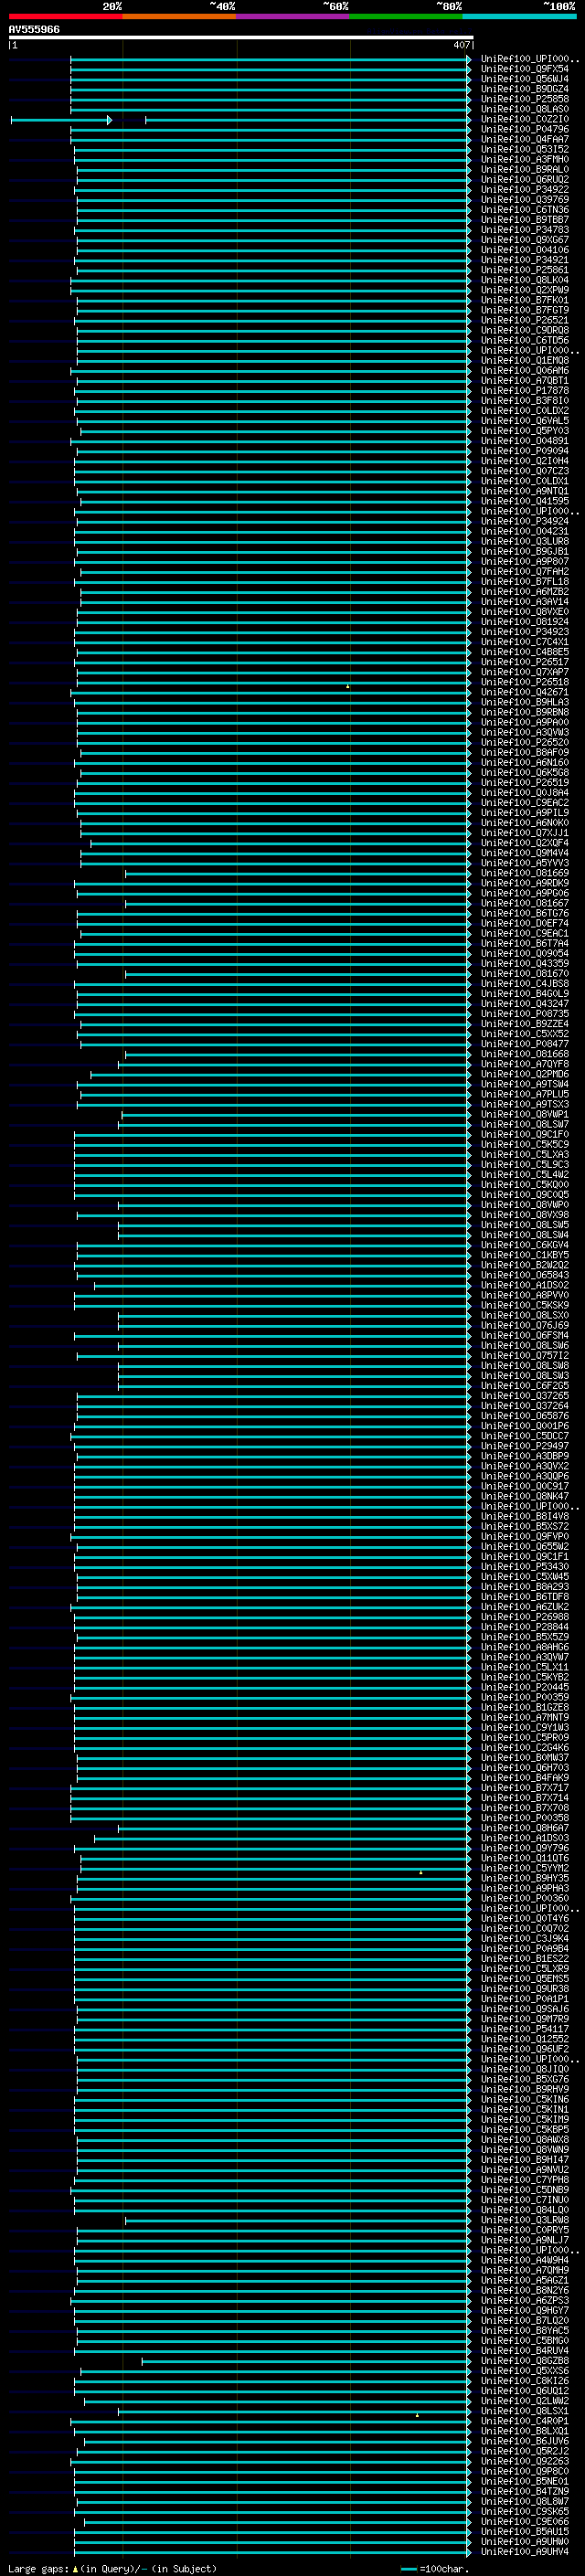Open the UniRef100_Q53I52 hit label
This screenshot has width=585, height=2576.
[525, 149]
